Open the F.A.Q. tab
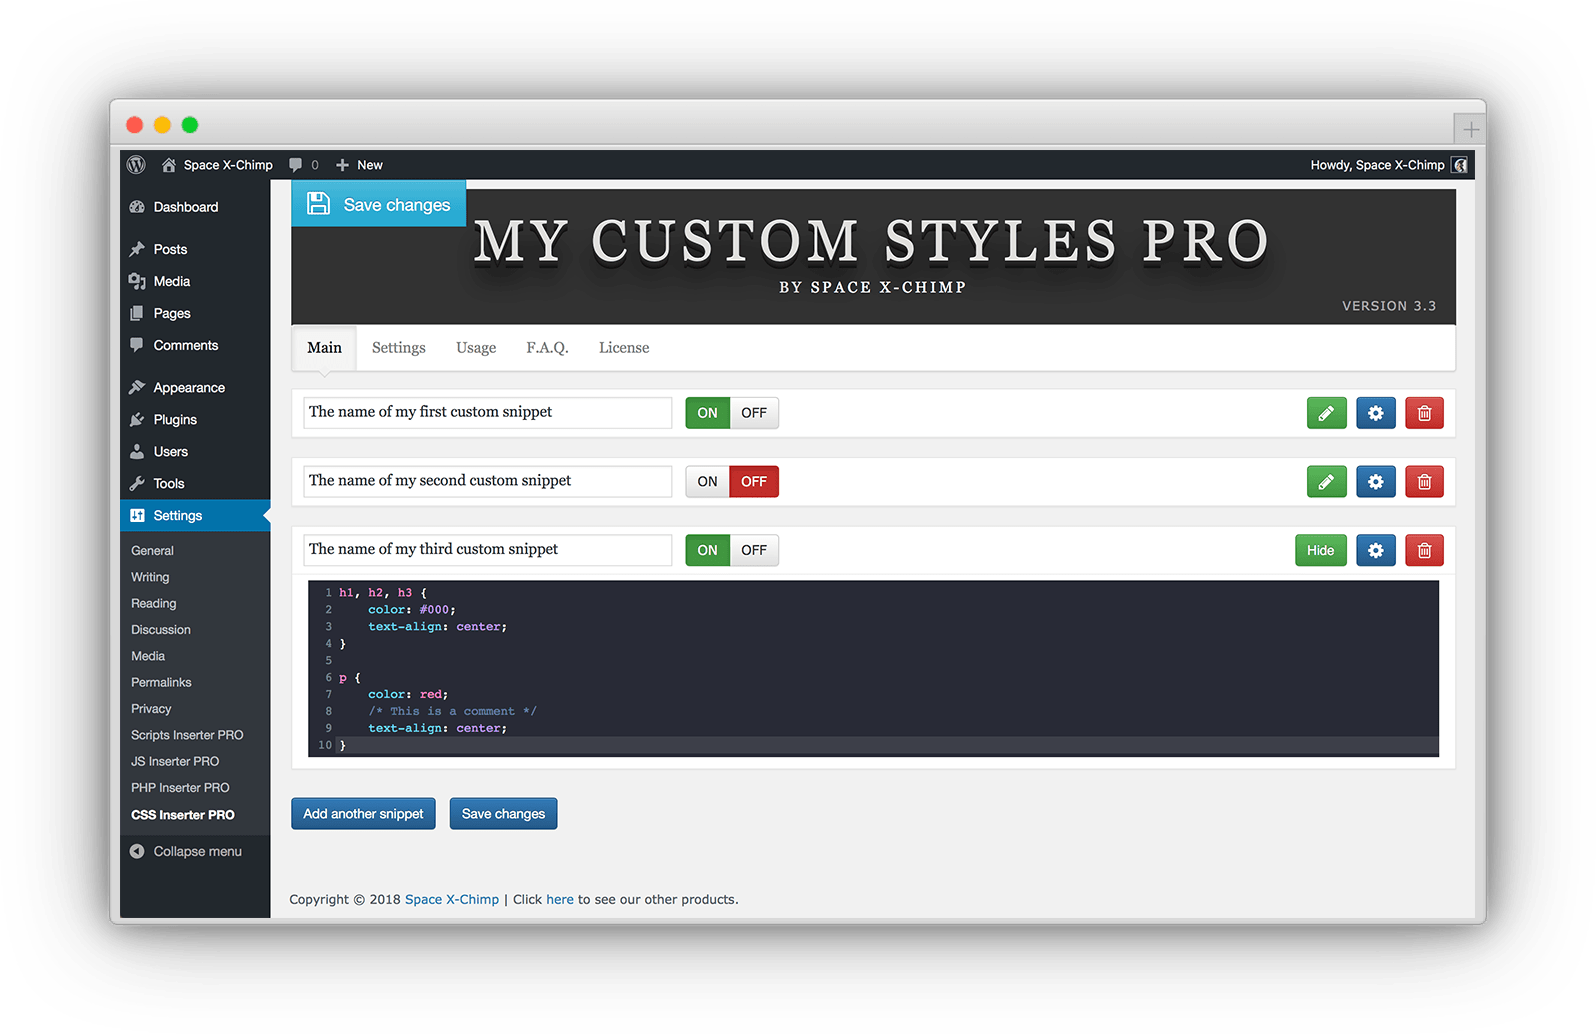Viewport: 1596px width, 1035px height. (547, 348)
